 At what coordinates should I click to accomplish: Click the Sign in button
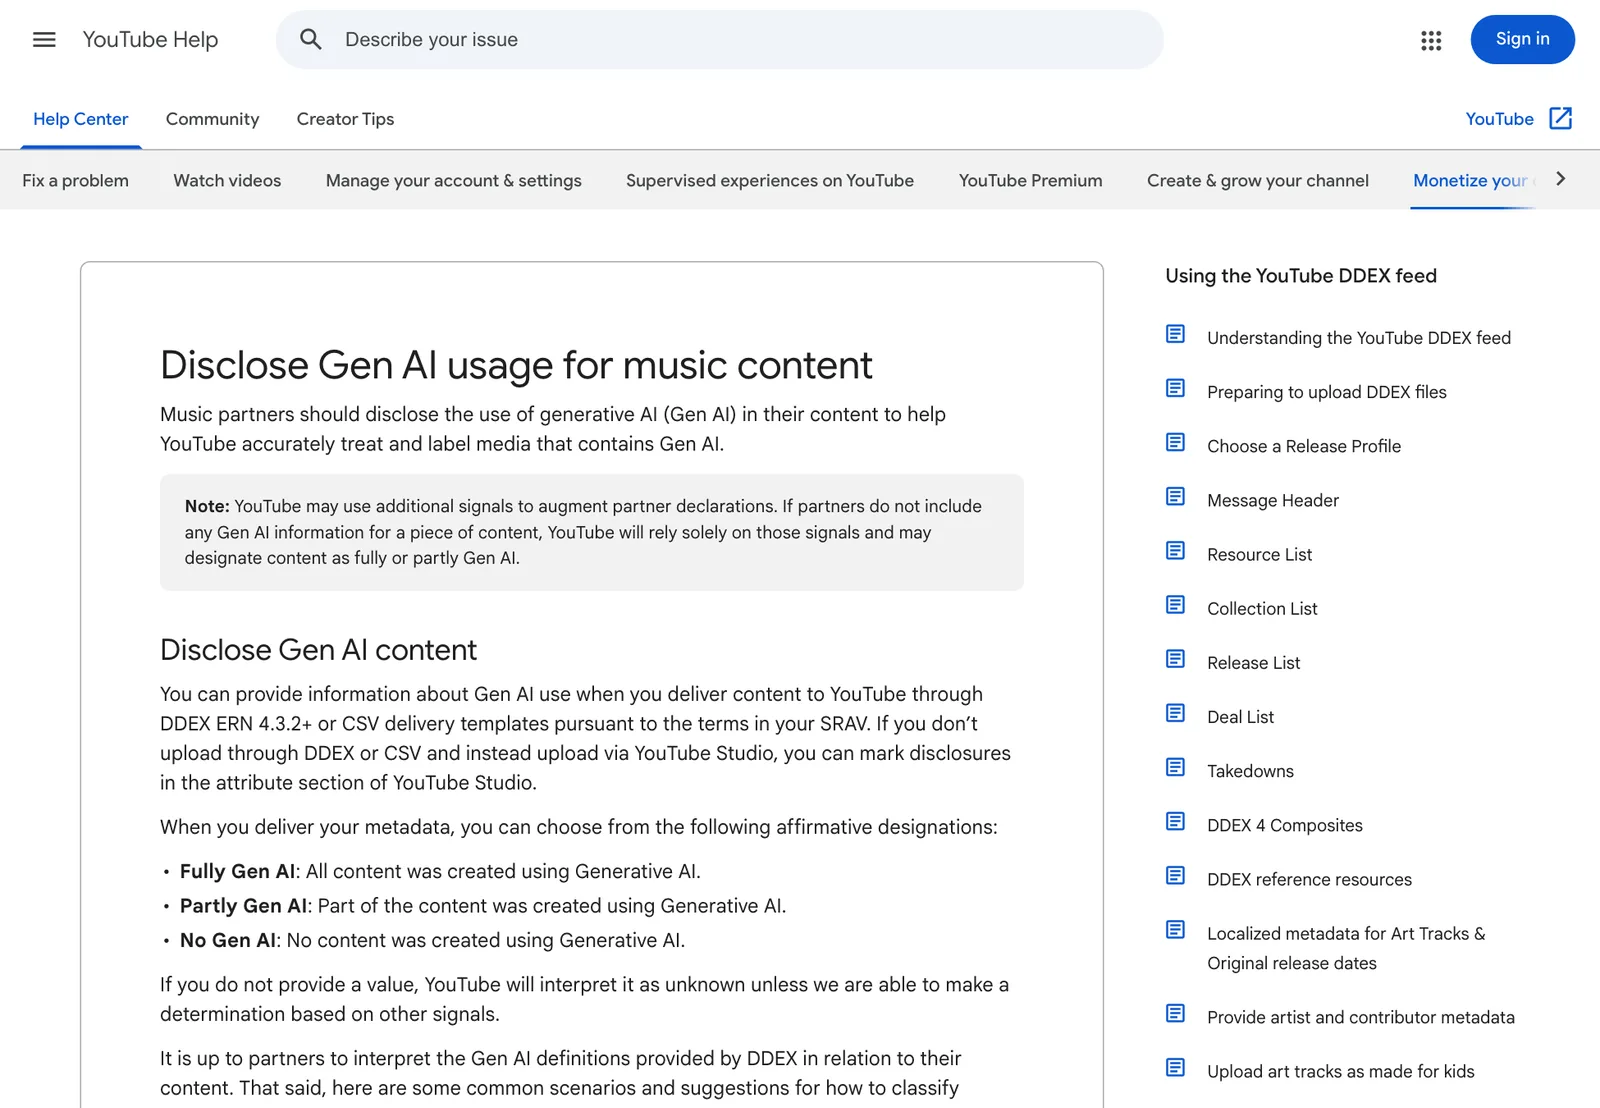pyautogui.click(x=1522, y=39)
